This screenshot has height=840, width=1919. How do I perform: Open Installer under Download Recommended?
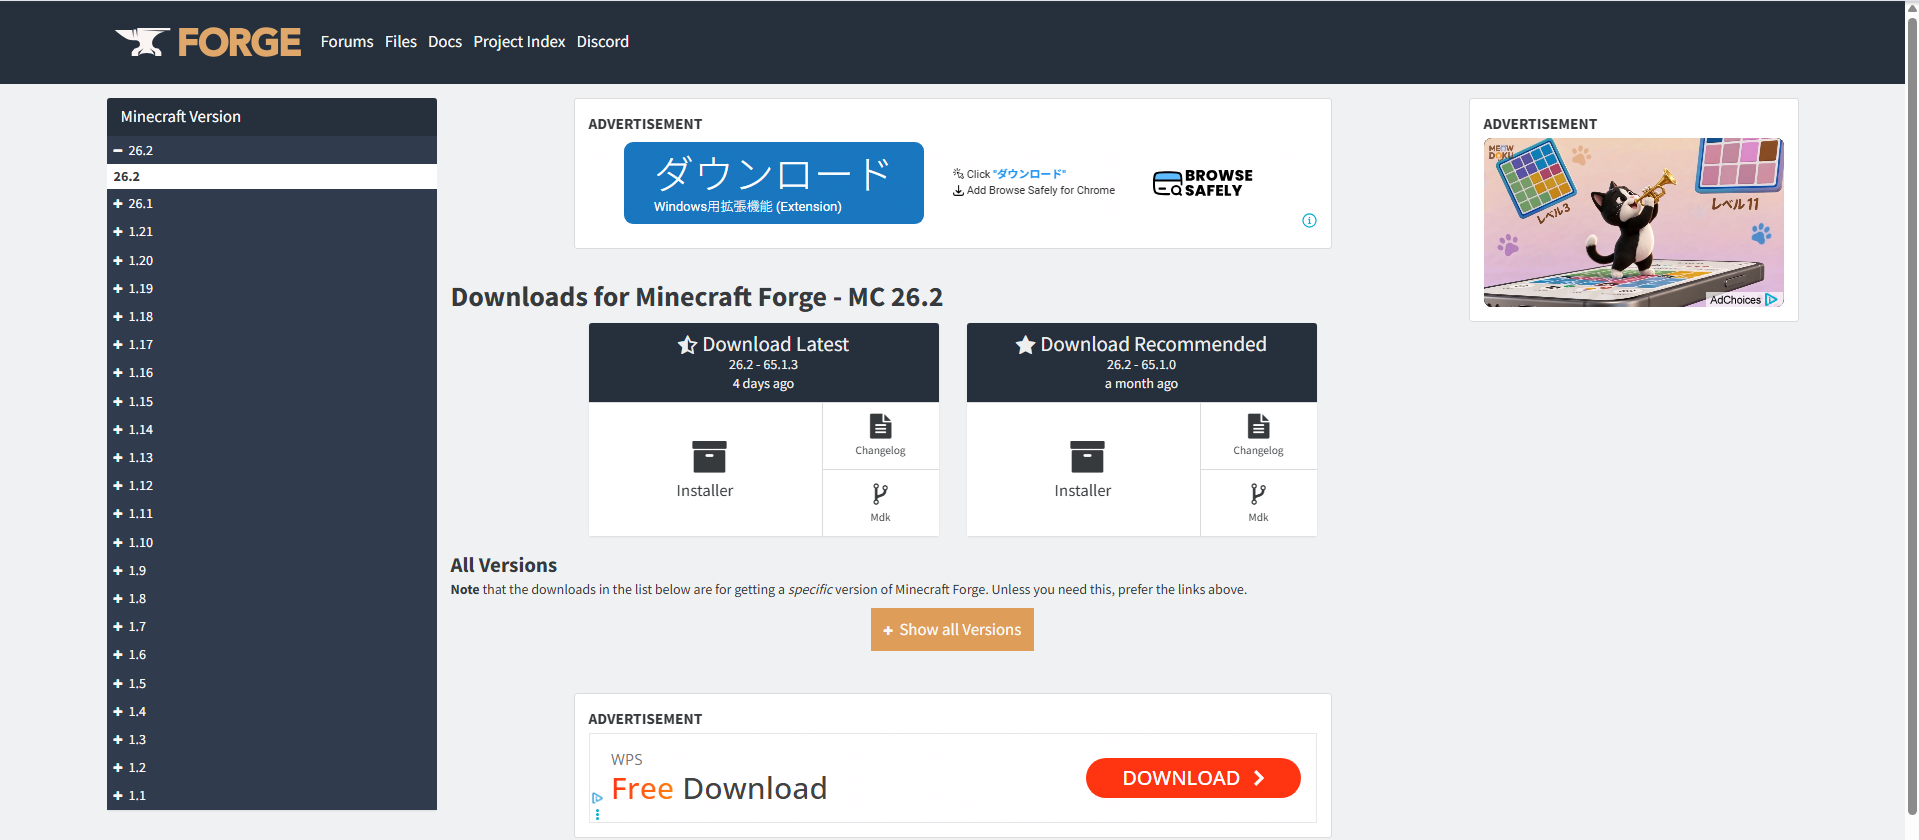point(1083,469)
